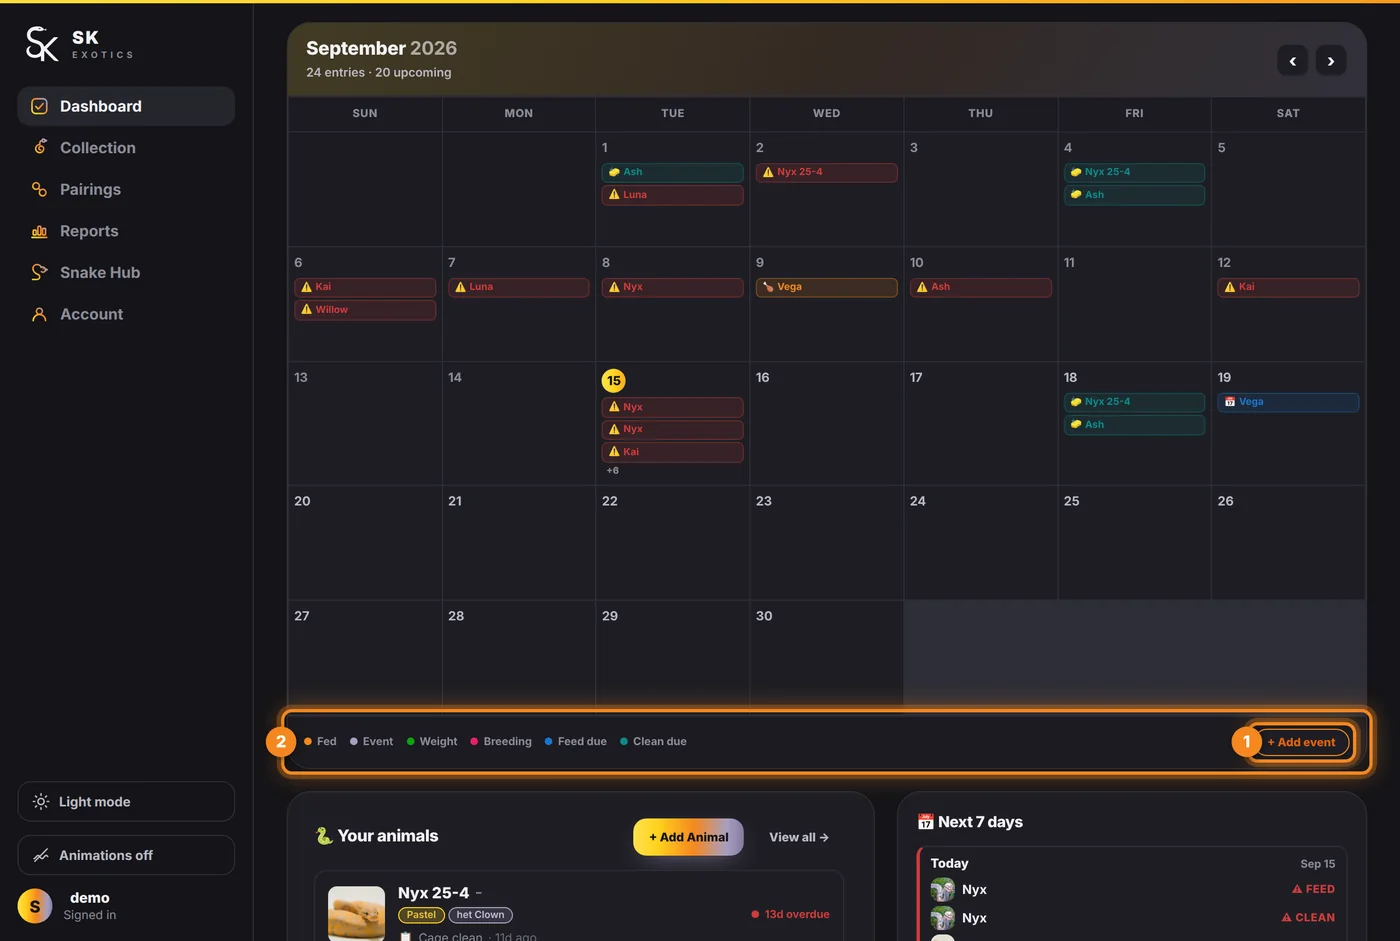Click the + Add Animal button
The image size is (1400, 941).
[688, 837]
